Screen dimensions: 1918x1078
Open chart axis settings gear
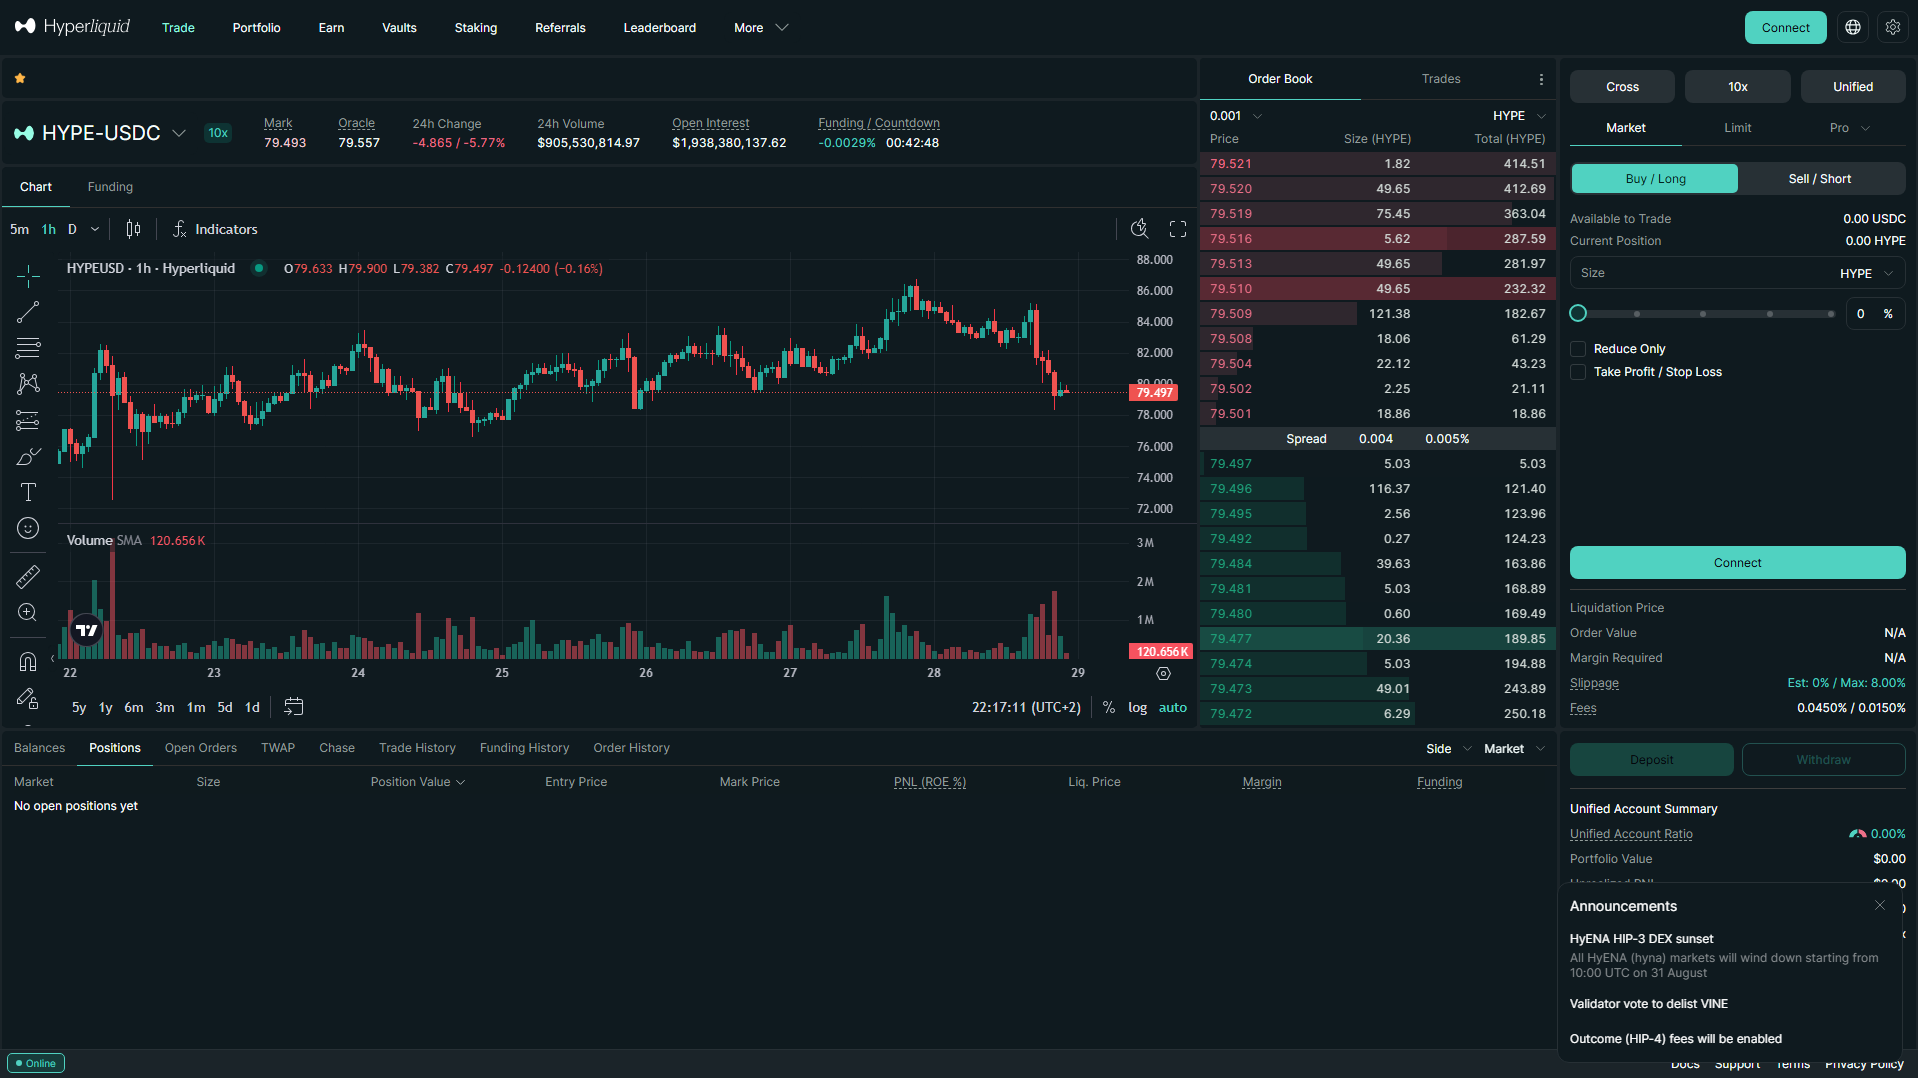[1163, 673]
